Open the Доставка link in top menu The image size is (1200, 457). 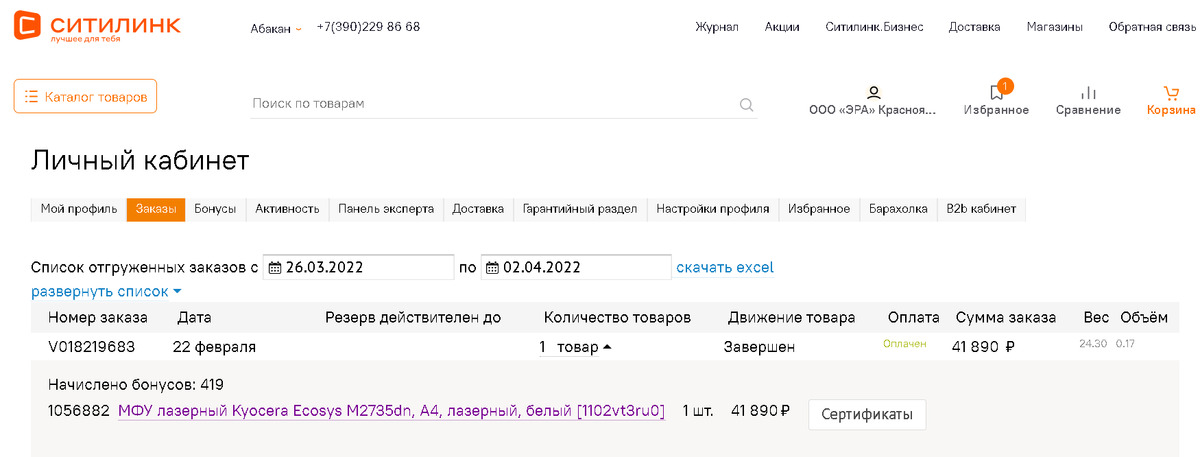(x=974, y=27)
